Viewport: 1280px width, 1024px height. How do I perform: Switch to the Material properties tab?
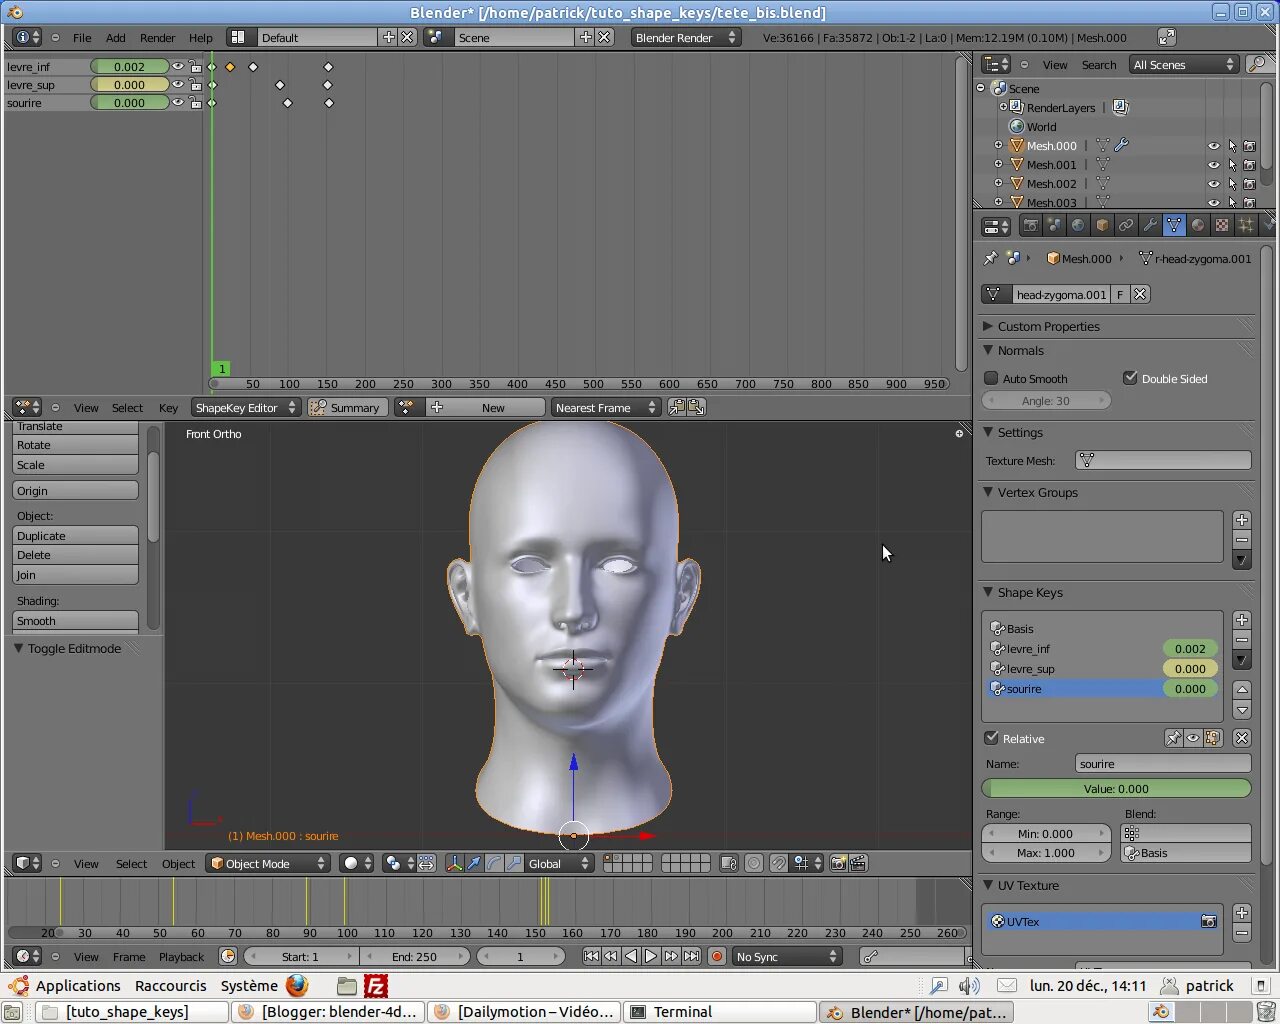(x=1198, y=225)
